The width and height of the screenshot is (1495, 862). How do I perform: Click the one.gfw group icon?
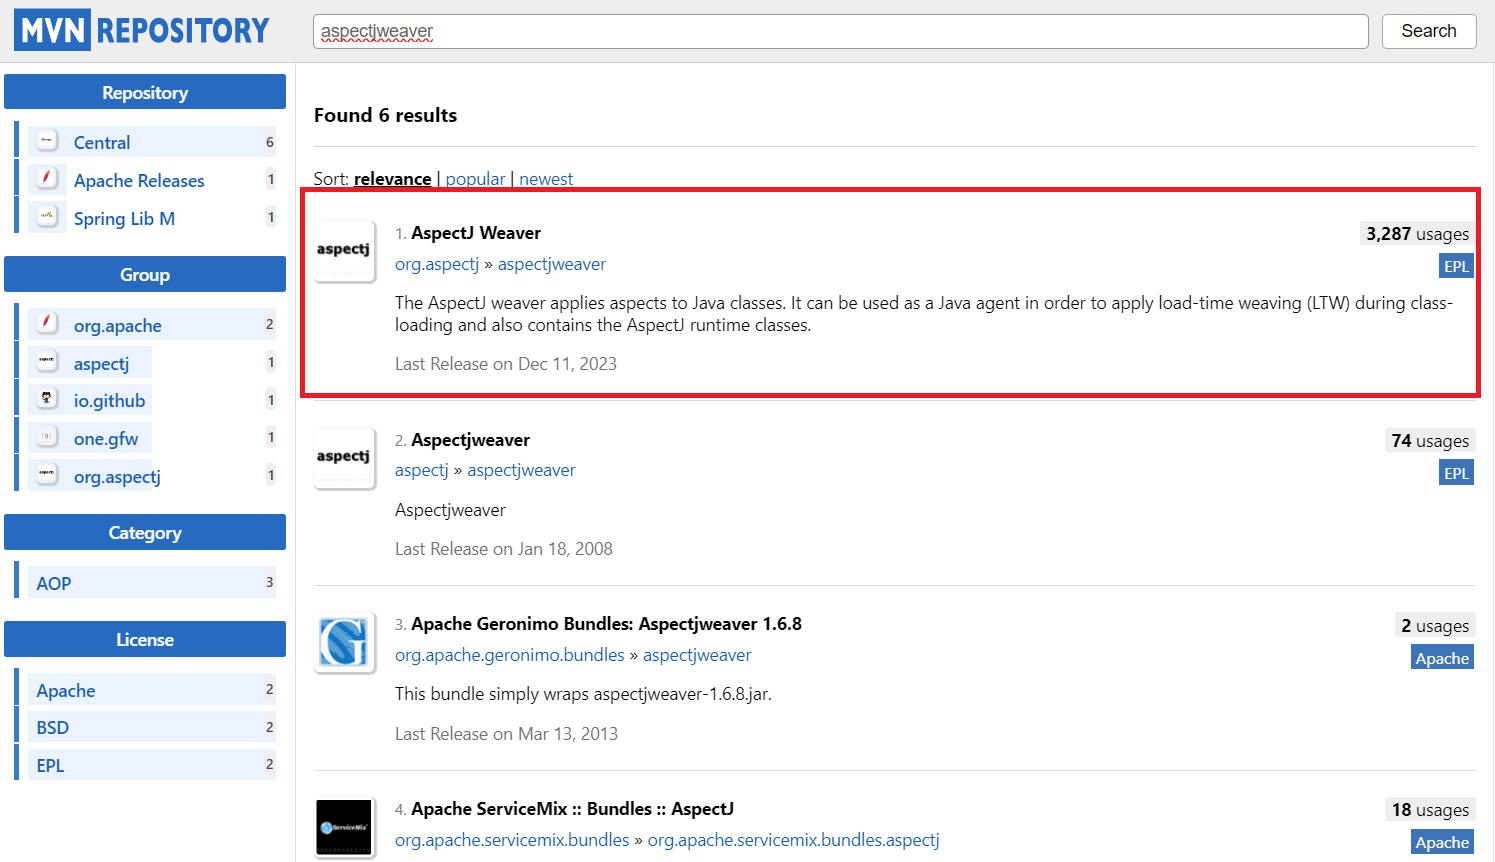[47, 437]
